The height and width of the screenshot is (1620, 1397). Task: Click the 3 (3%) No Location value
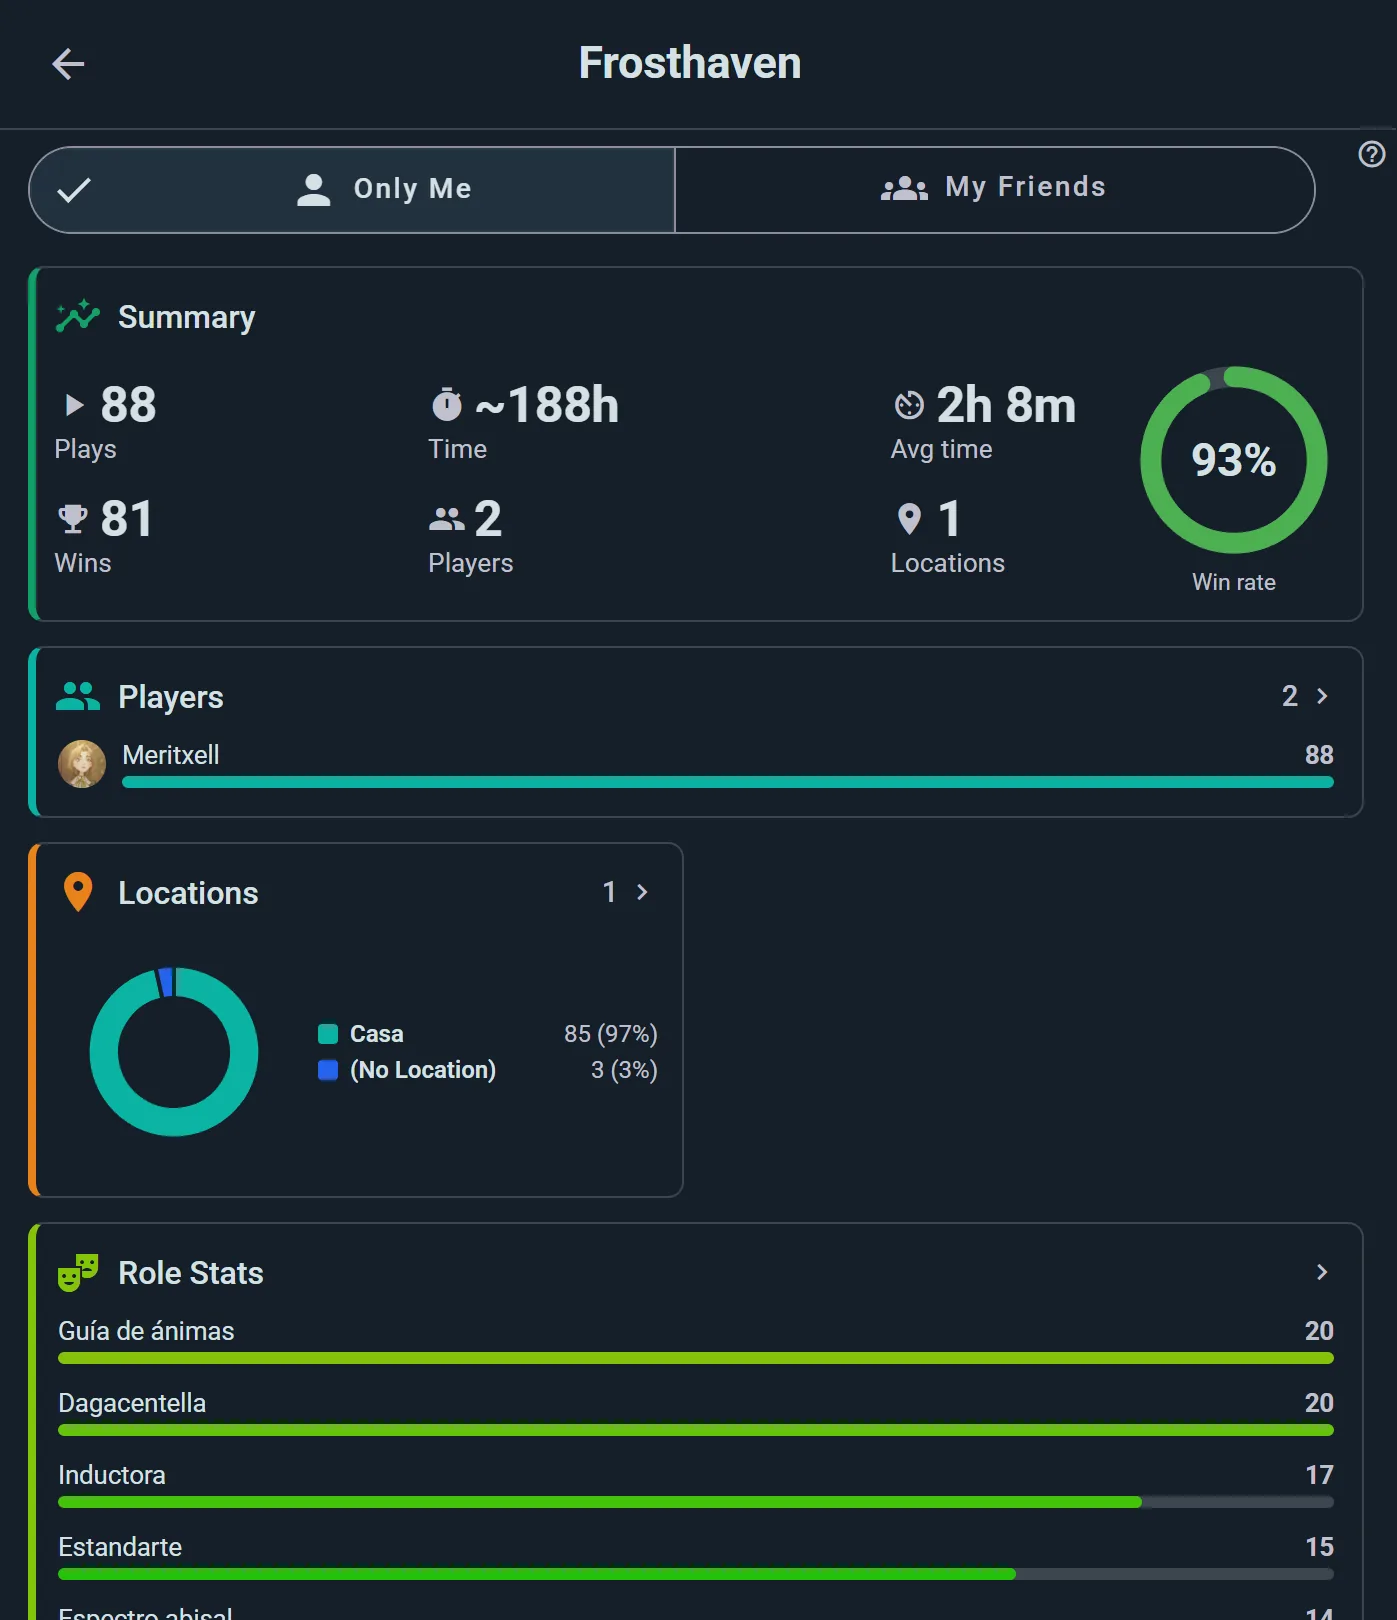624,1070
